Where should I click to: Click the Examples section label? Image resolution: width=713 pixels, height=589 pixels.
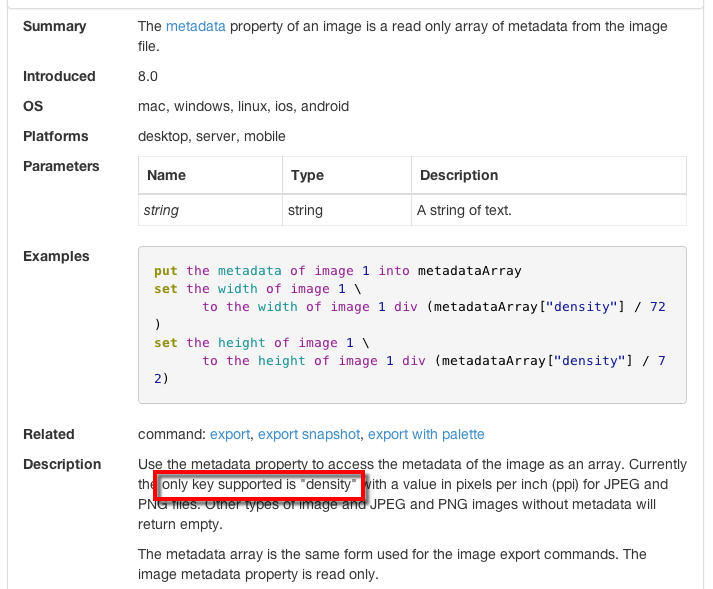56,256
